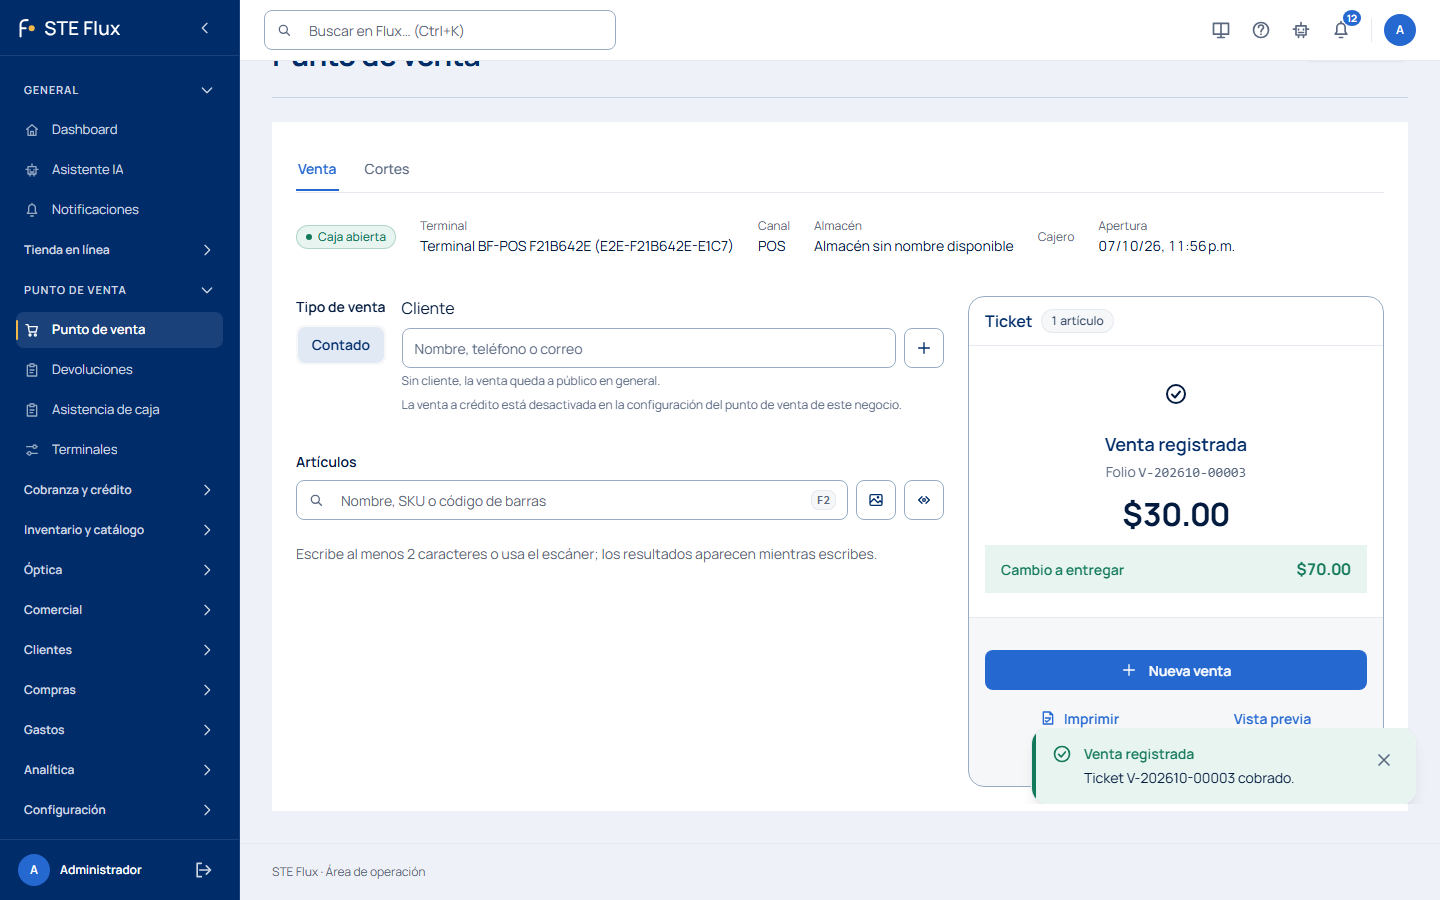Dismiss the Venta registrada toast notification
The height and width of the screenshot is (900, 1440).
pyautogui.click(x=1384, y=760)
